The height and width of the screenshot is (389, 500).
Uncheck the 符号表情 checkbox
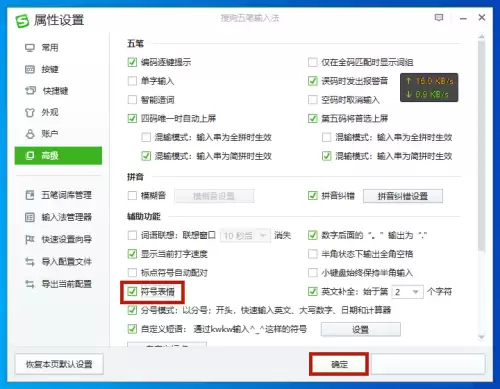tap(132, 292)
